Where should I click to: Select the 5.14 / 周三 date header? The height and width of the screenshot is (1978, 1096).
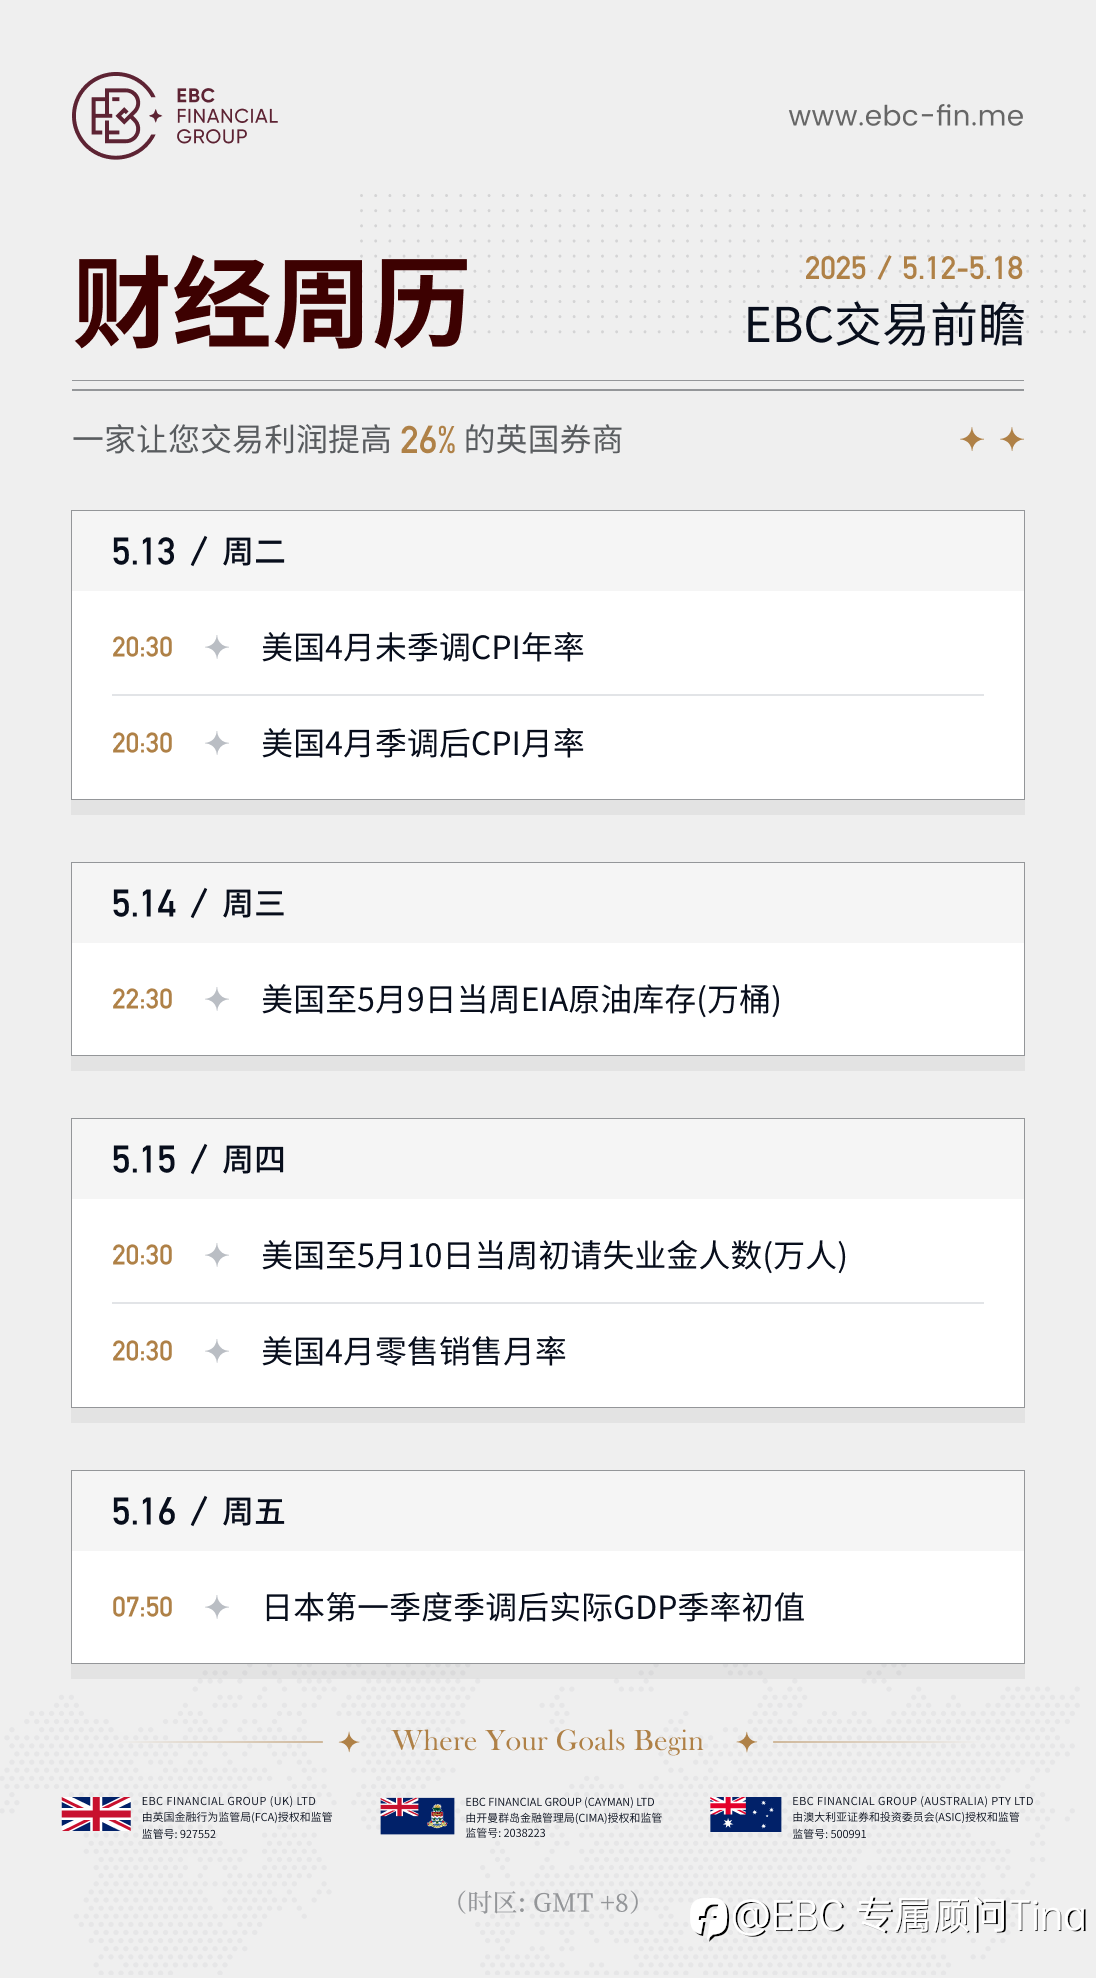tap(548, 903)
